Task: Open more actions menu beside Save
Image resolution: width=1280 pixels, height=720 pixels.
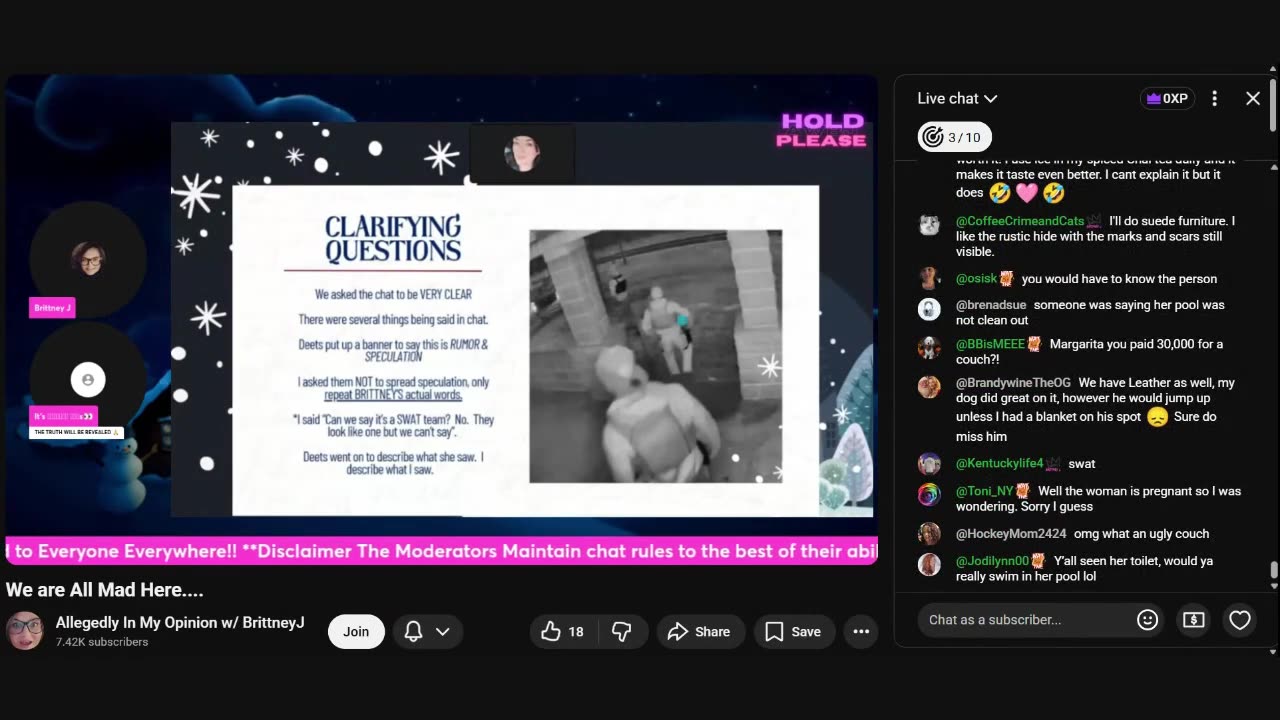Action: (x=861, y=631)
